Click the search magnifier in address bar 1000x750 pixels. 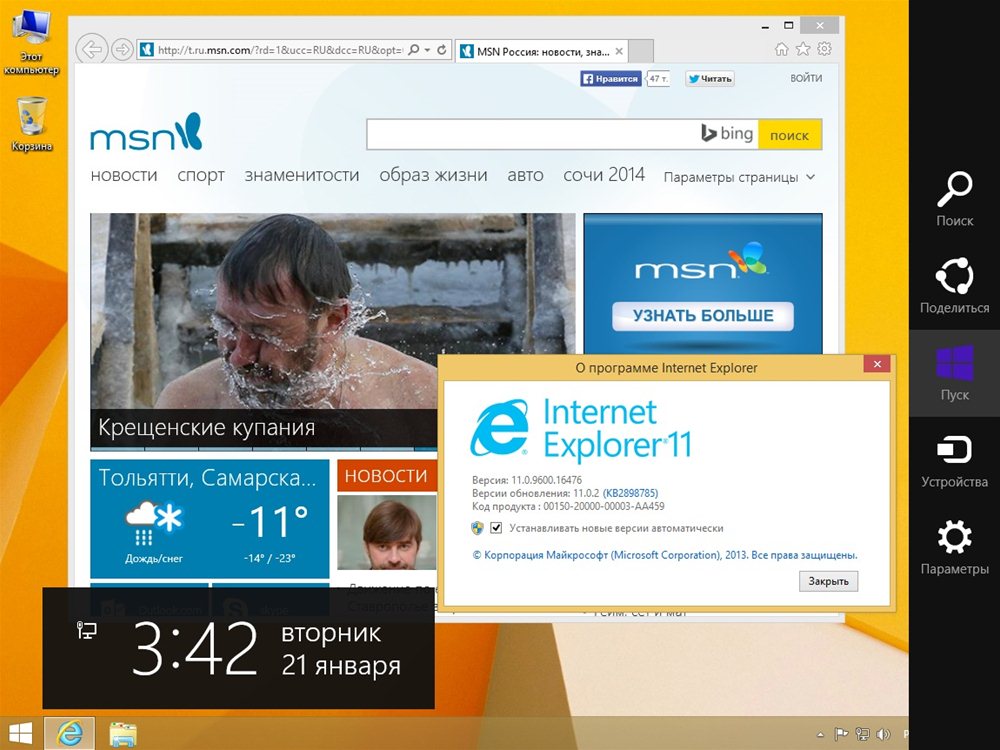[x=413, y=49]
